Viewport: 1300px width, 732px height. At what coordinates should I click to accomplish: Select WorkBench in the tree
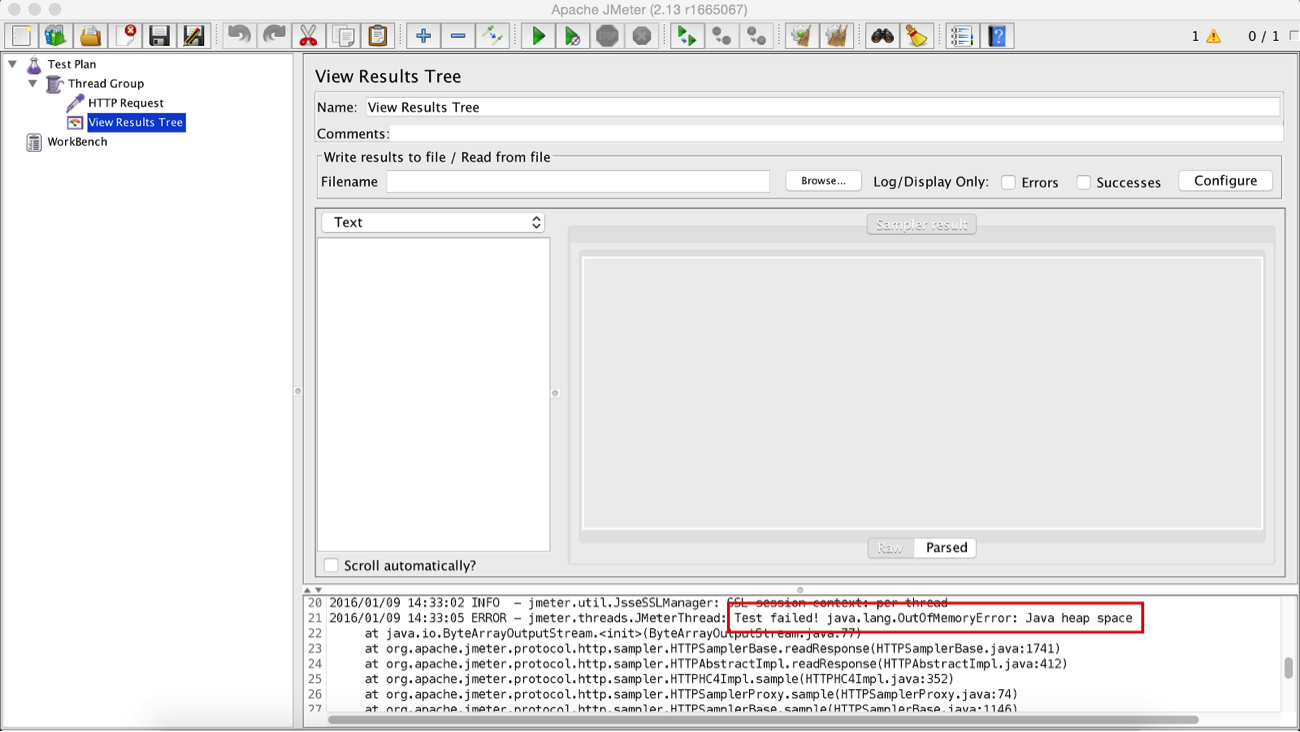(x=77, y=142)
